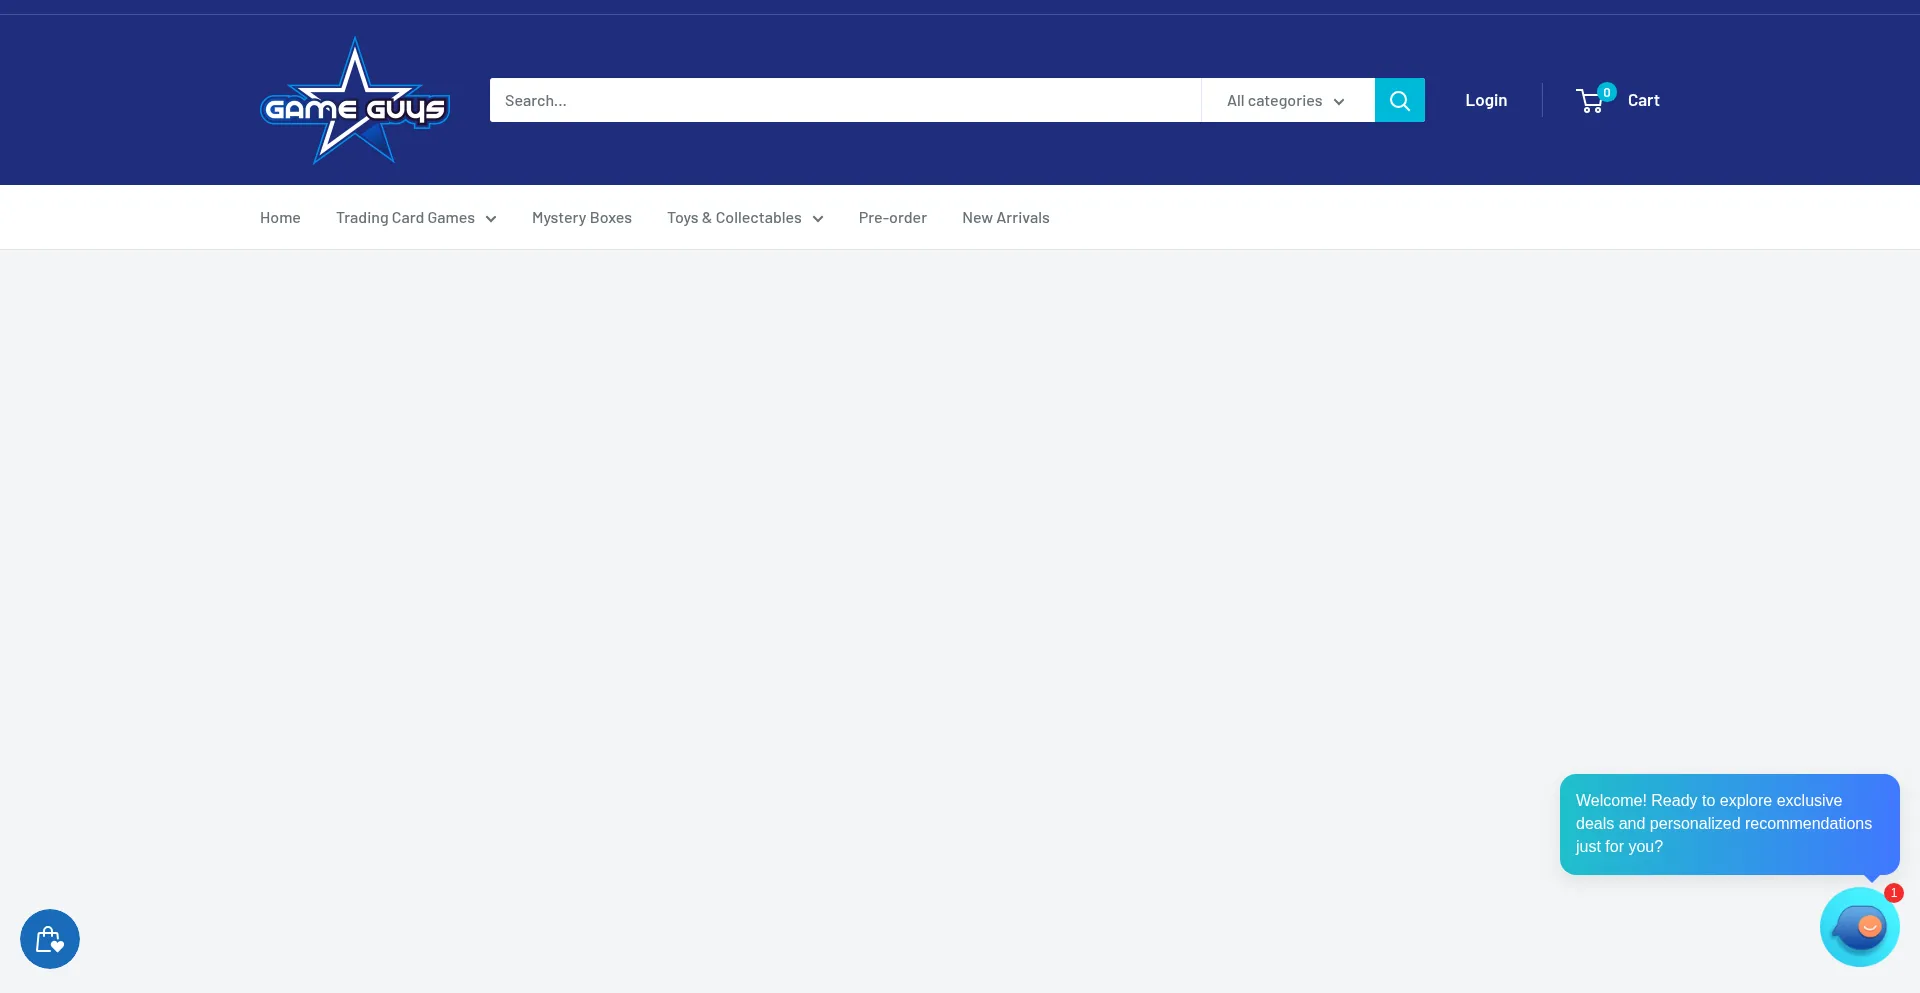This screenshot has height=993, width=1920.
Task: Open the shopping cart icon
Action: coord(1589,102)
